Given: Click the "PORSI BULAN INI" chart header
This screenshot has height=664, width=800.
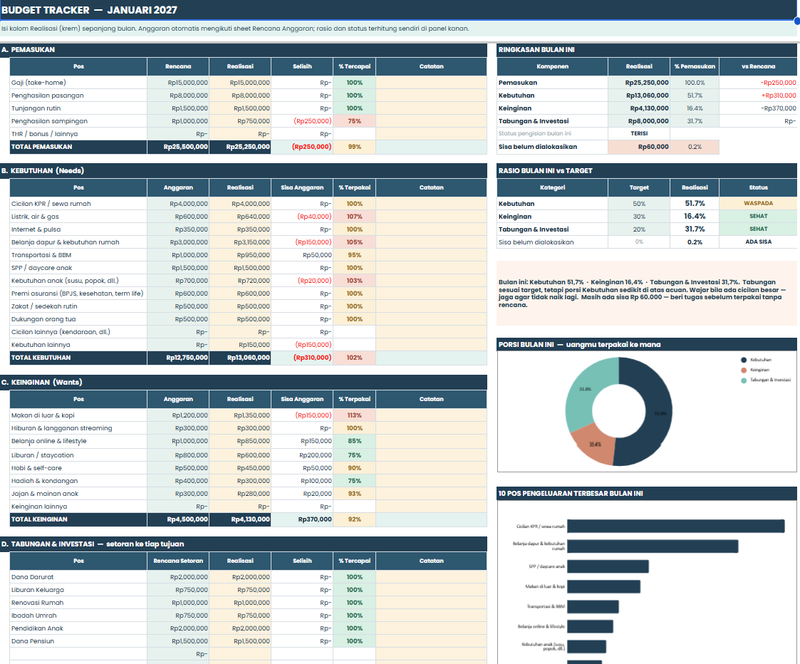Looking at the screenshot, I should coord(646,345).
